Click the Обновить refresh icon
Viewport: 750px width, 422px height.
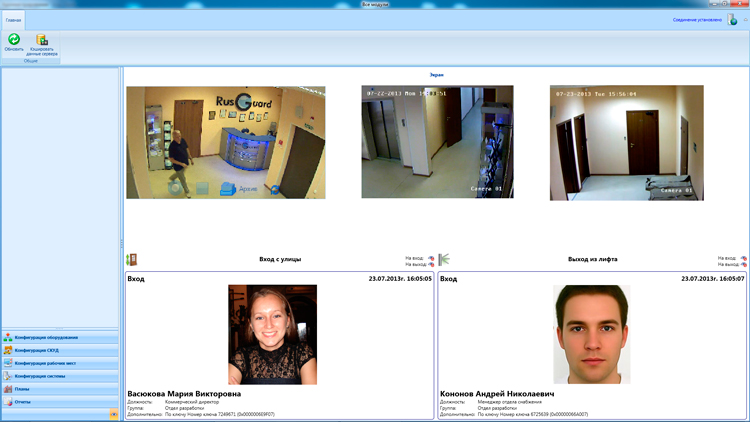14,39
